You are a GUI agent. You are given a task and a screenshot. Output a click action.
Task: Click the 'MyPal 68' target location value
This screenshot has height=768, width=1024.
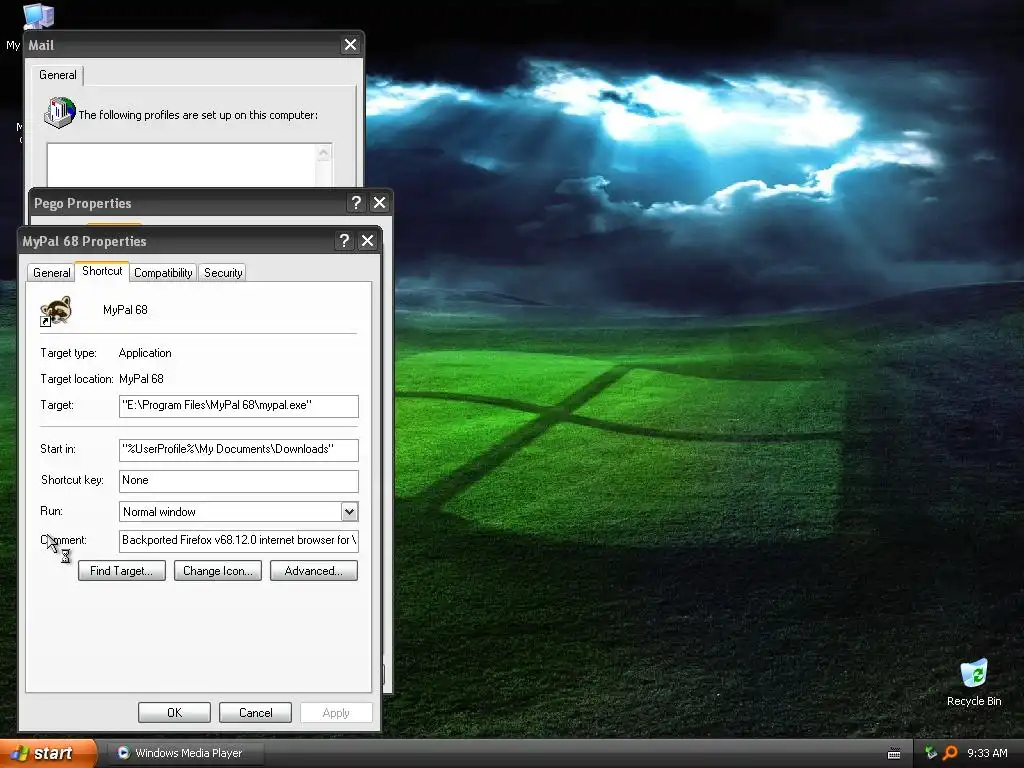pos(141,379)
